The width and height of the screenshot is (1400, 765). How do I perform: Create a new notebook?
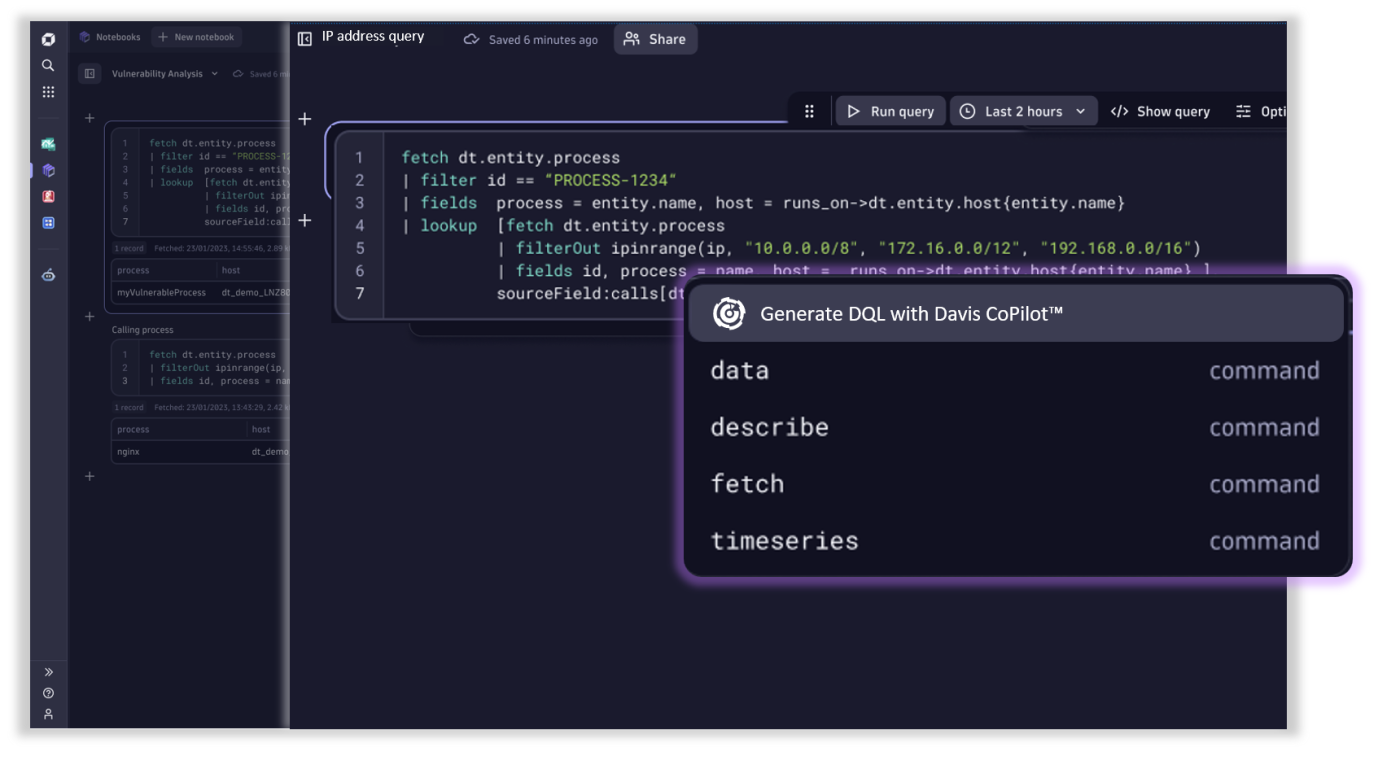(x=196, y=36)
